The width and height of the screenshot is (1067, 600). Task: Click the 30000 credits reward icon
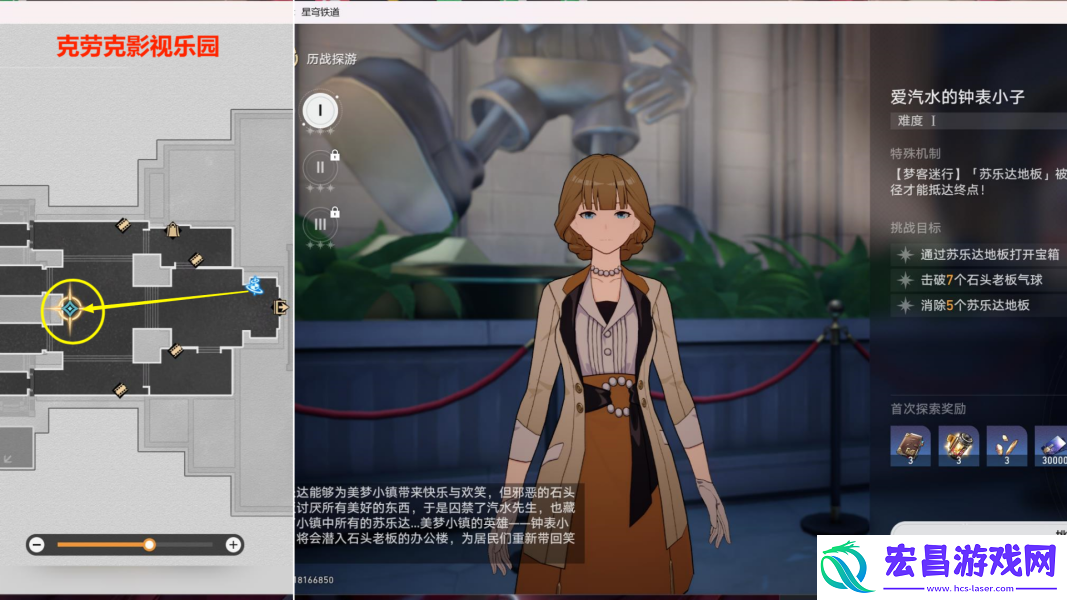click(x=1051, y=446)
